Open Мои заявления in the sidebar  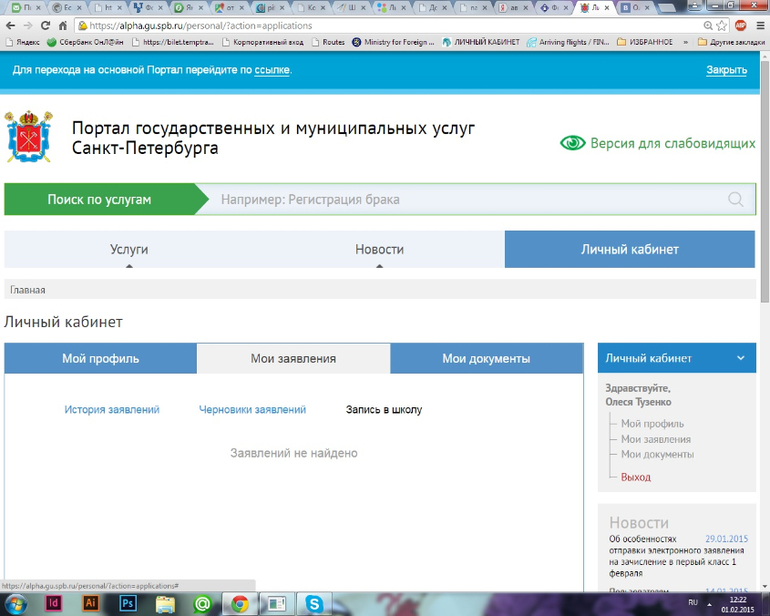tap(656, 439)
